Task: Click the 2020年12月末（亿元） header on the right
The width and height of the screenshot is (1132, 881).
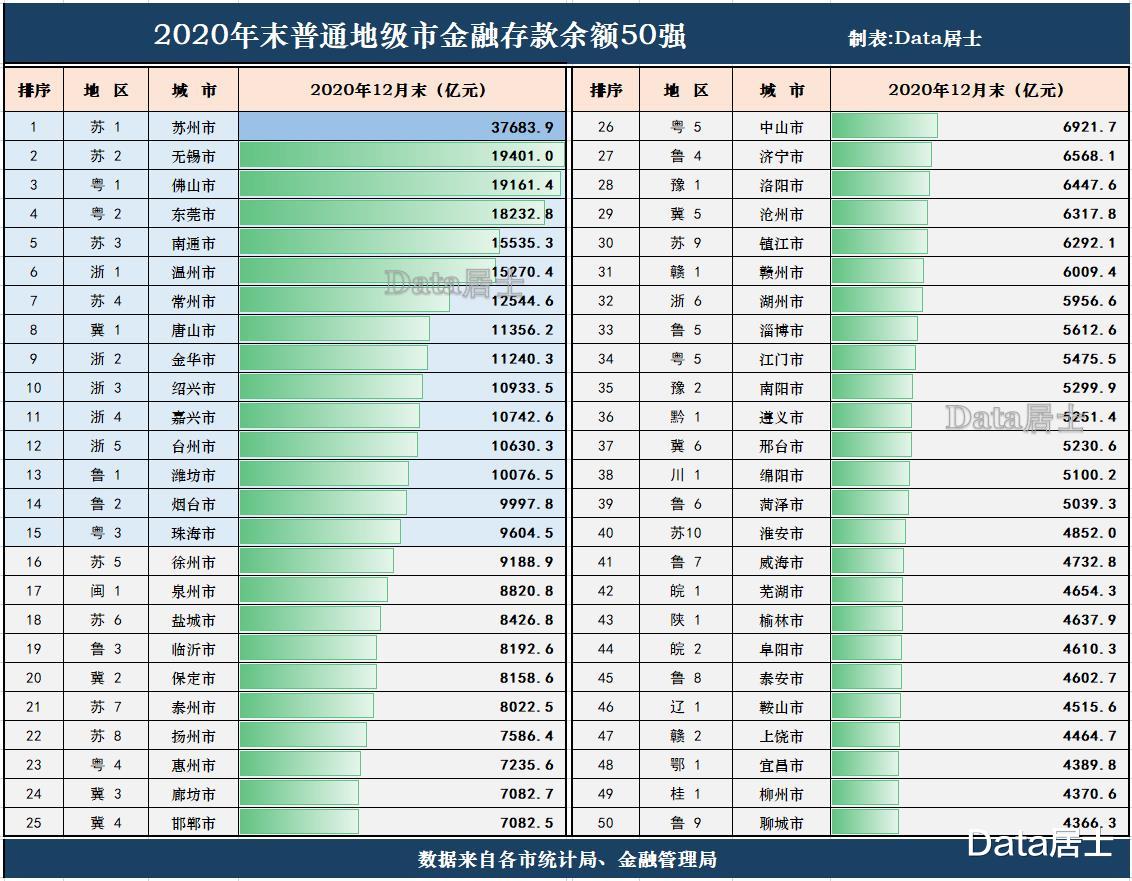Action: pyautogui.click(x=975, y=89)
